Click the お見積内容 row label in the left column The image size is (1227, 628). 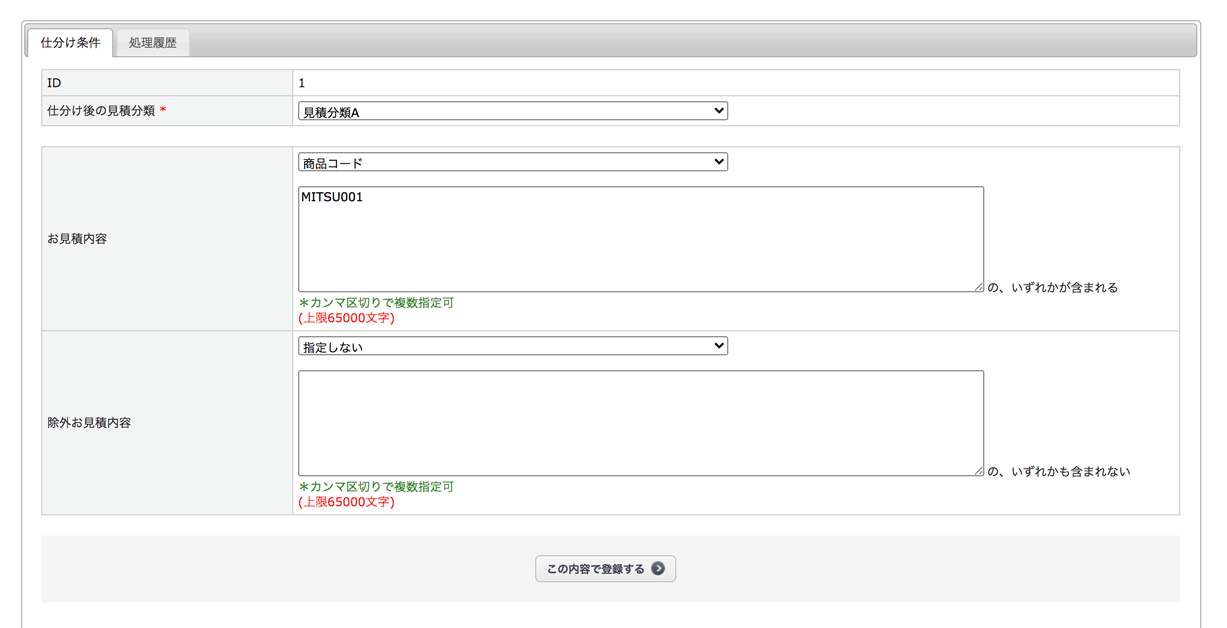tap(77, 239)
